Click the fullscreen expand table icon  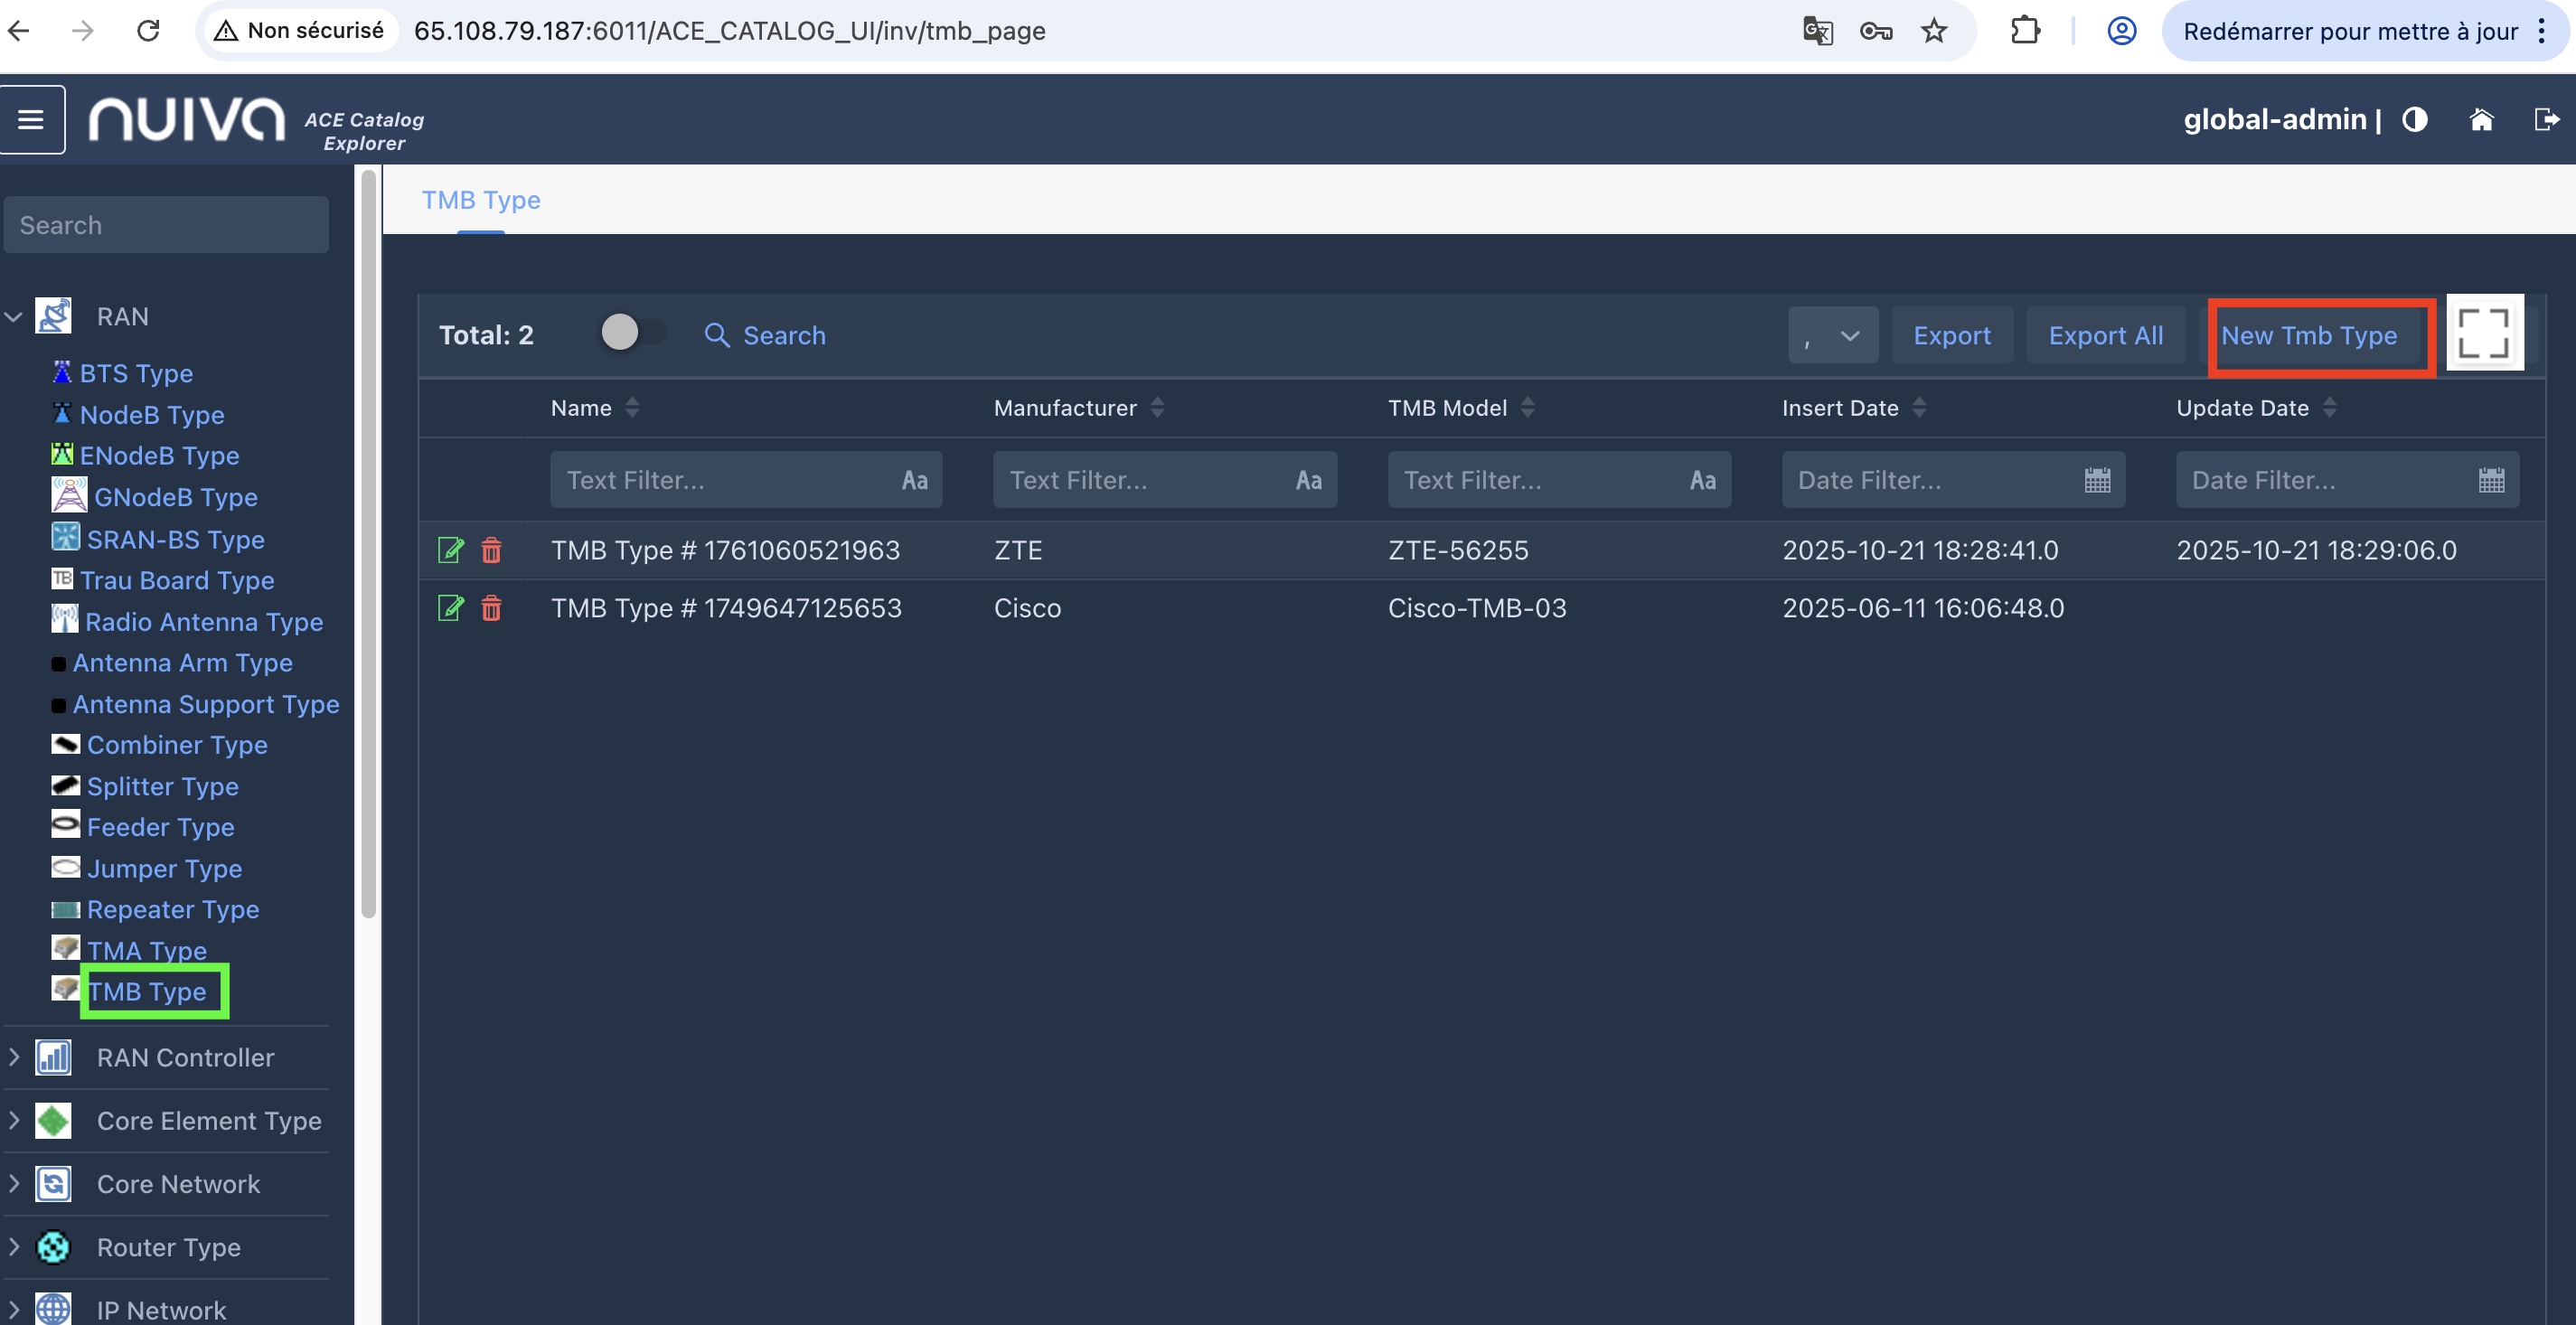pyautogui.click(x=2484, y=333)
